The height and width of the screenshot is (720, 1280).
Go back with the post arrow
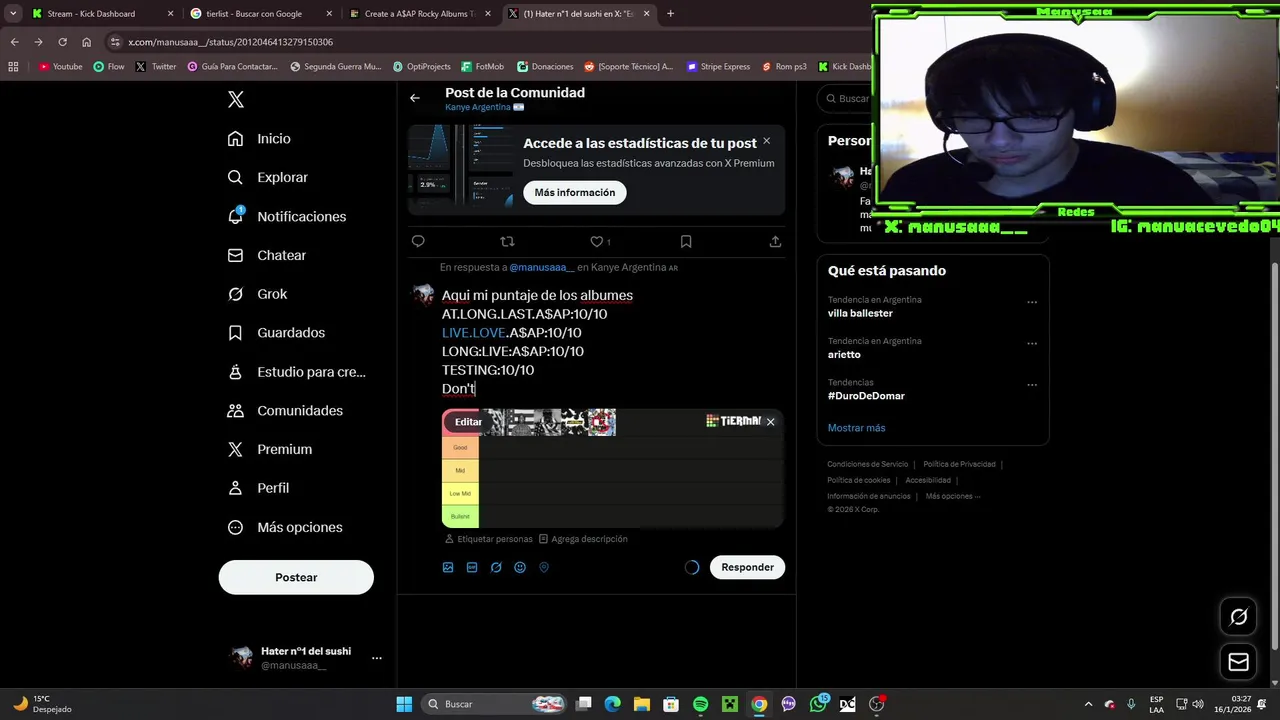pyautogui.click(x=415, y=98)
